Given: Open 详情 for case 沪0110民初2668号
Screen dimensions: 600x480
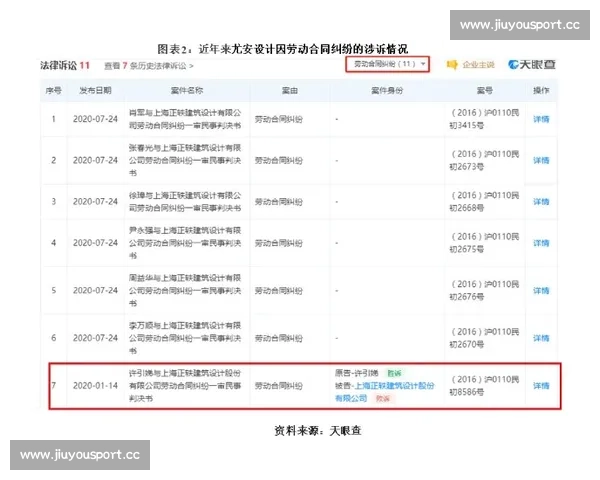Looking at the screenshot, I should pos(541,201).
